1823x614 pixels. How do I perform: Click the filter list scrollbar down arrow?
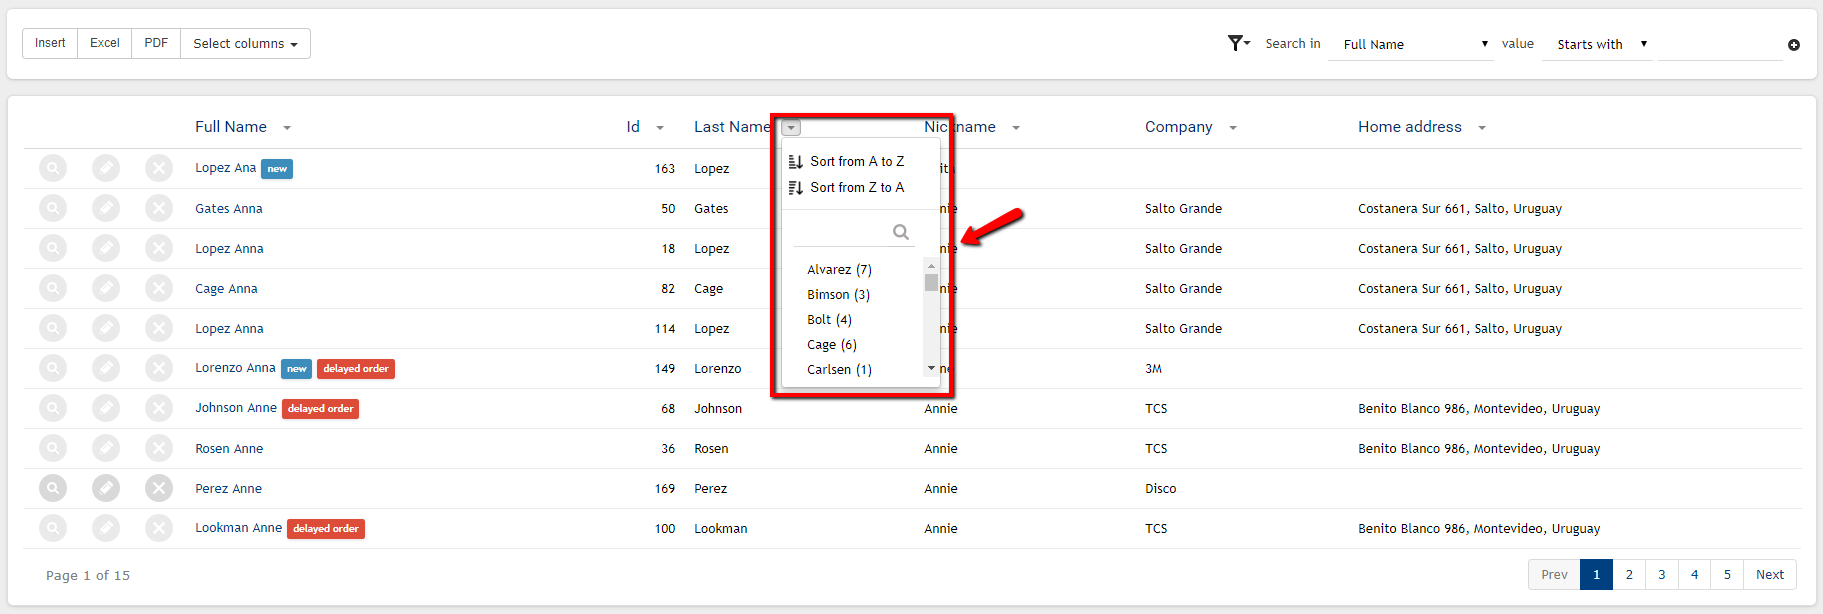[x=931, y=368]
